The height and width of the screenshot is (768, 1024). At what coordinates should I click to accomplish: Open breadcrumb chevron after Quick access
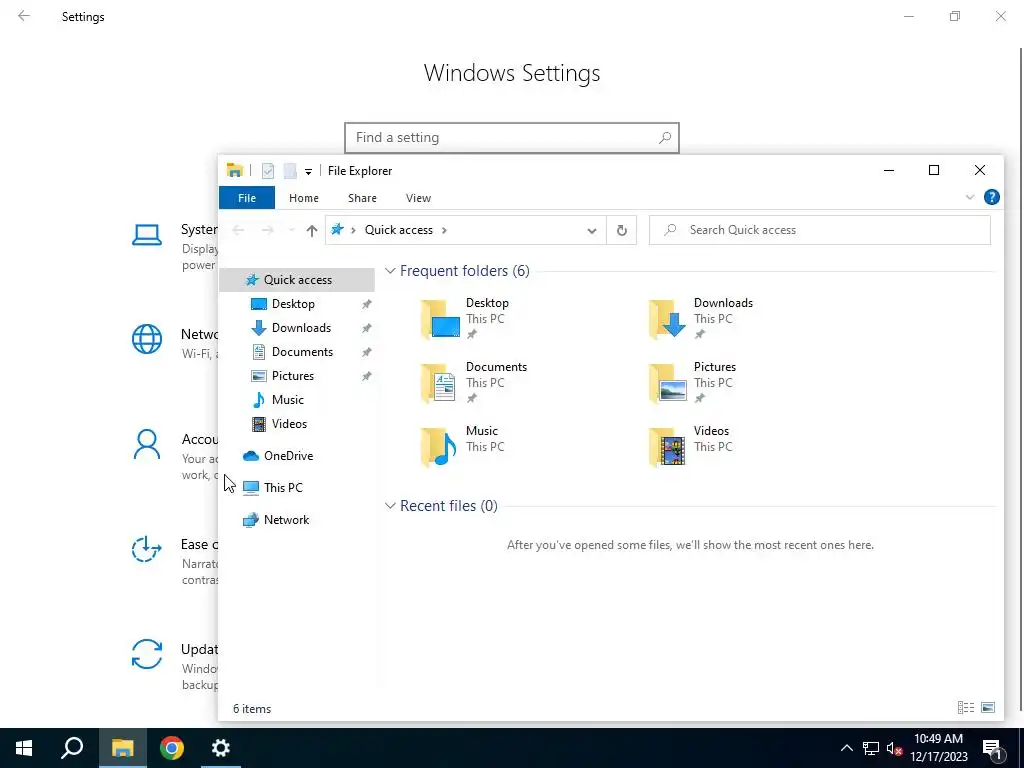pyautogui.click(x=444, y=230)
